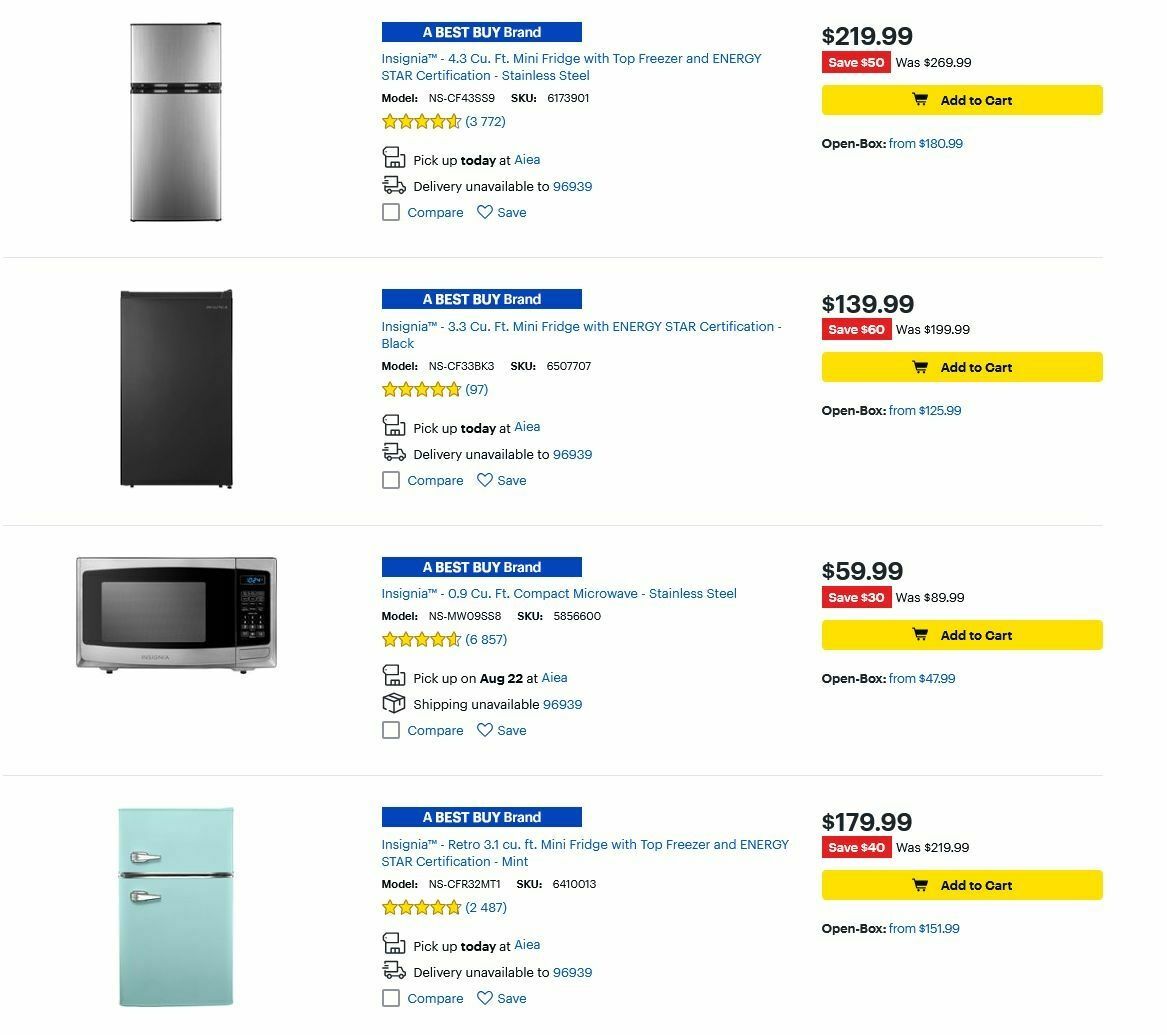The height and width of the screenshot is (1035, 1167).
Task: Add the Retro mint fridge to cart
Action: tap(961, 885)
